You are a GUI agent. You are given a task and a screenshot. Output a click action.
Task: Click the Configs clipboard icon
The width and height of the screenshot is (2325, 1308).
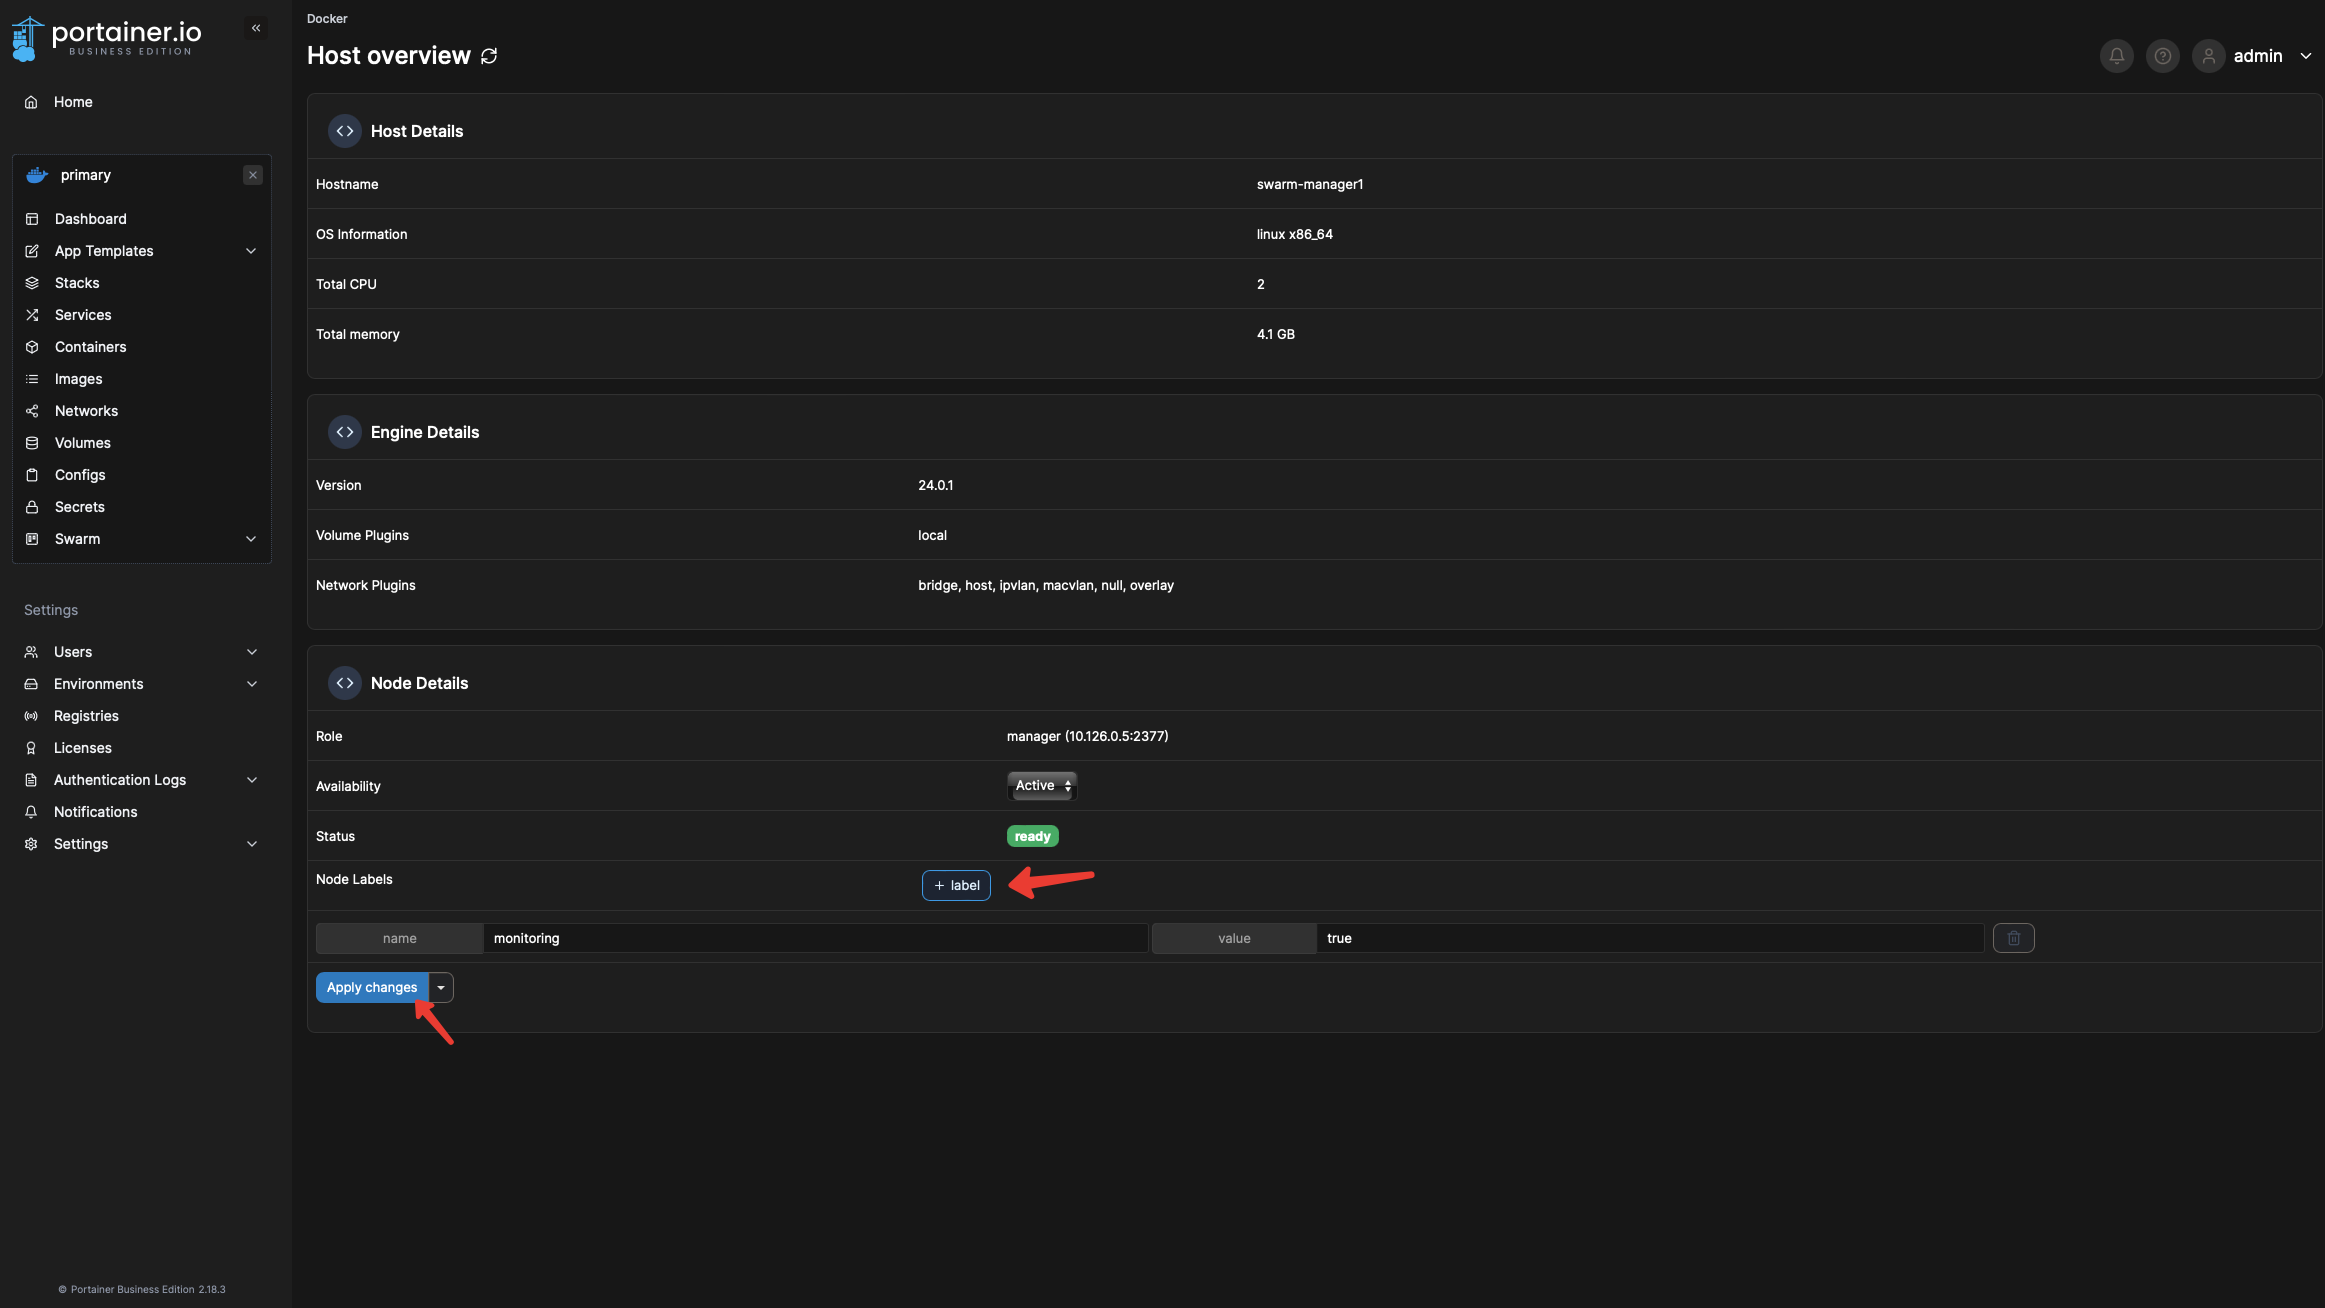tap(32, 475)
